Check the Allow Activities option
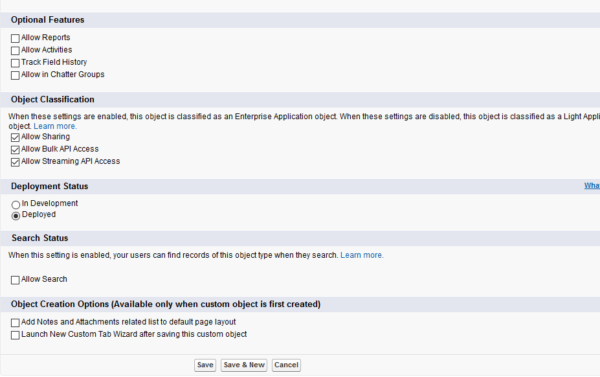Screen dimensions: 600x377 [x=15, y=51]
